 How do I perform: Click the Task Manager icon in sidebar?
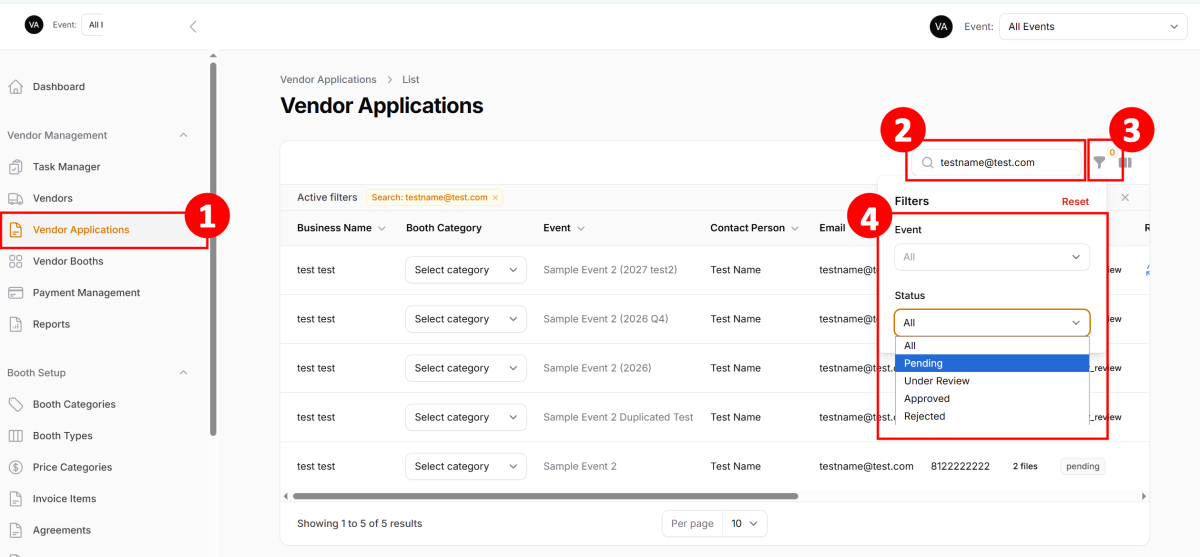(x=15, y=167)
